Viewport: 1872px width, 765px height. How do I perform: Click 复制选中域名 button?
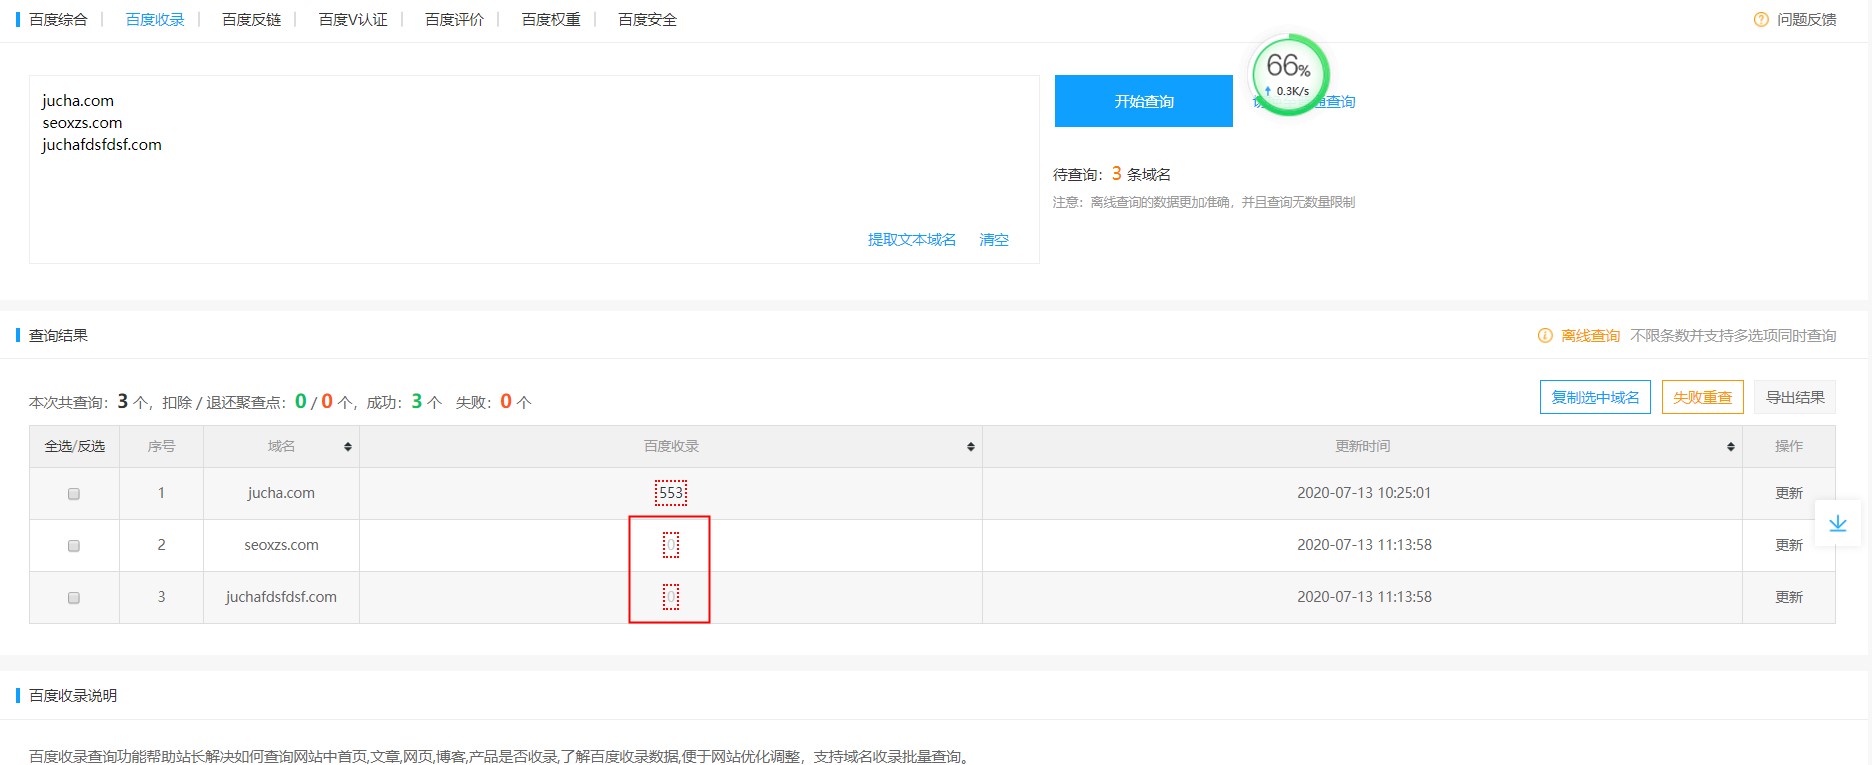(1594, 398)
